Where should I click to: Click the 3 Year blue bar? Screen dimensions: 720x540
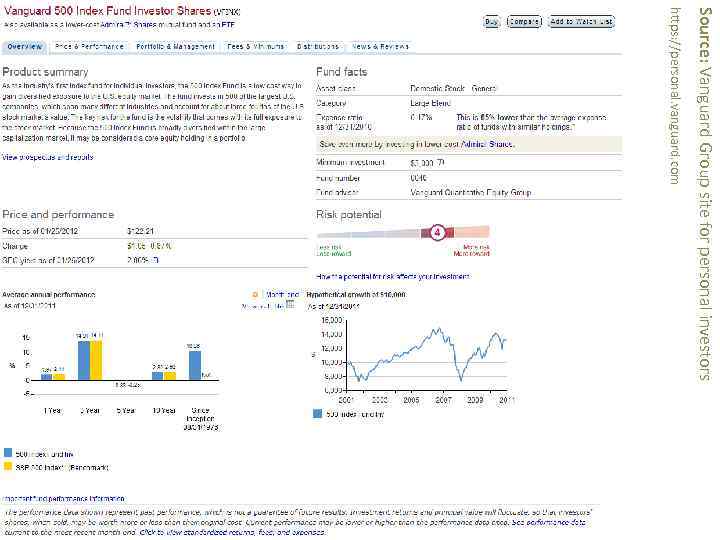[x=84, y=360]
